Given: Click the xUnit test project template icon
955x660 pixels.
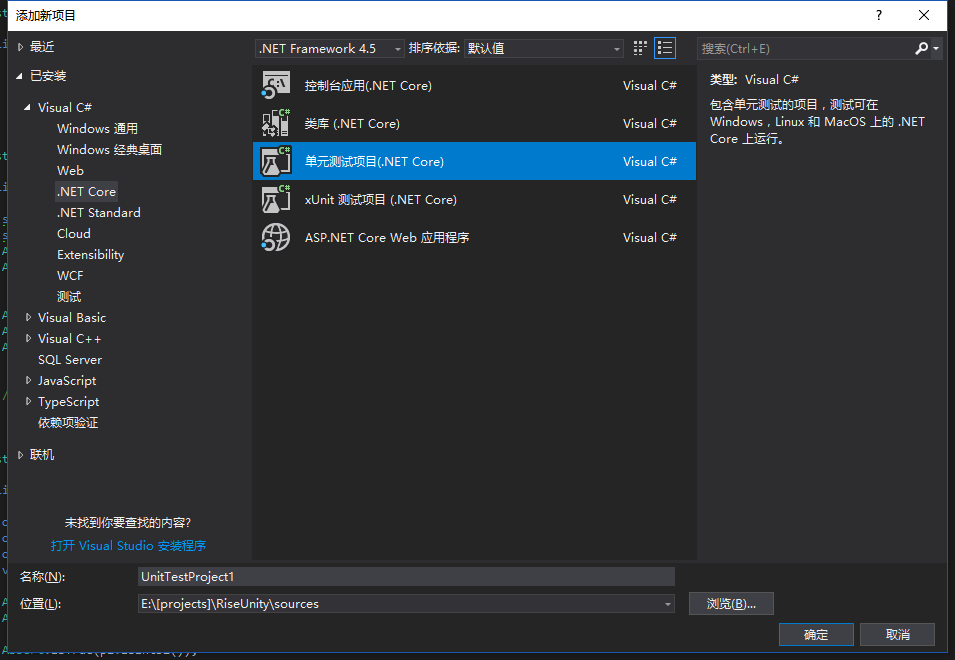Looking at the screenshot, I should [275, 200].
